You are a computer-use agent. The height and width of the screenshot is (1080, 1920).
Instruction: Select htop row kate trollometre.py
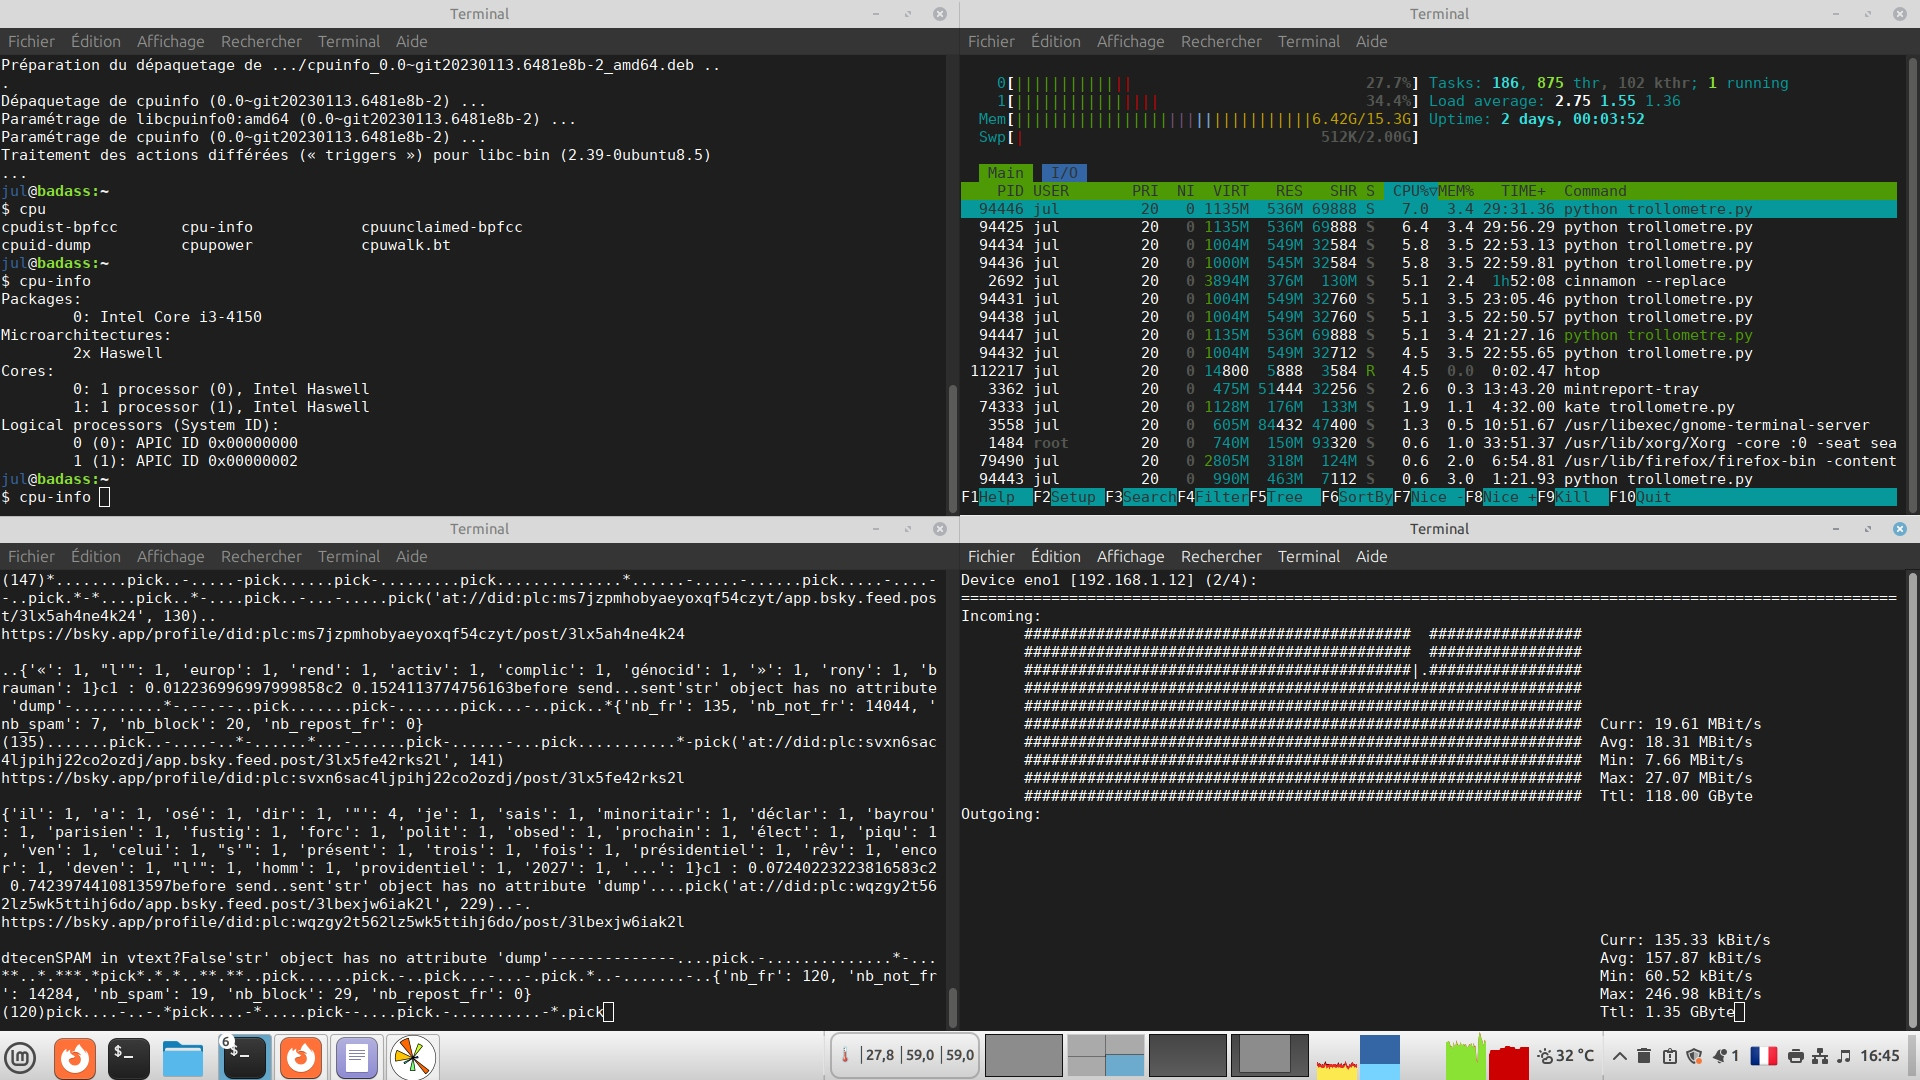[x=1428, y=407]
